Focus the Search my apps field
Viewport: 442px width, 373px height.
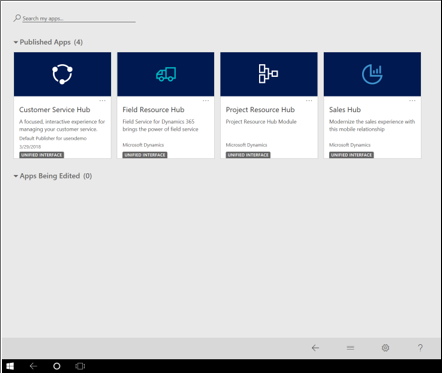(79, 19)
